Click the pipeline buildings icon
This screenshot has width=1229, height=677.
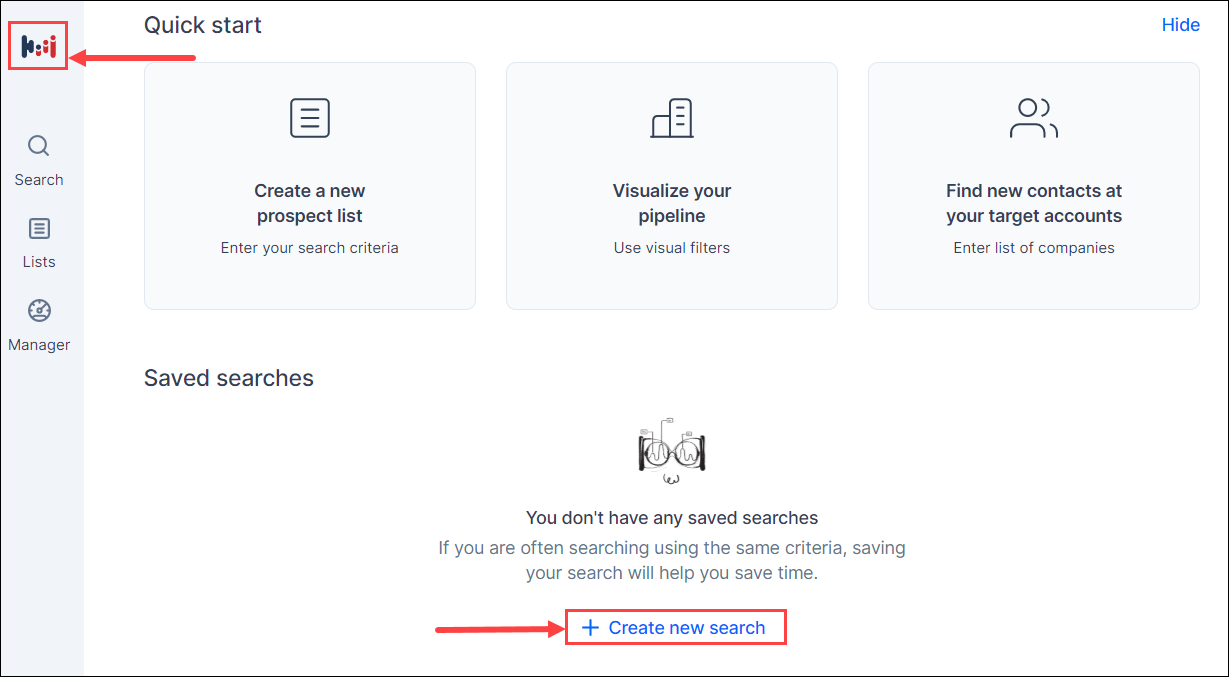[672, 118]
